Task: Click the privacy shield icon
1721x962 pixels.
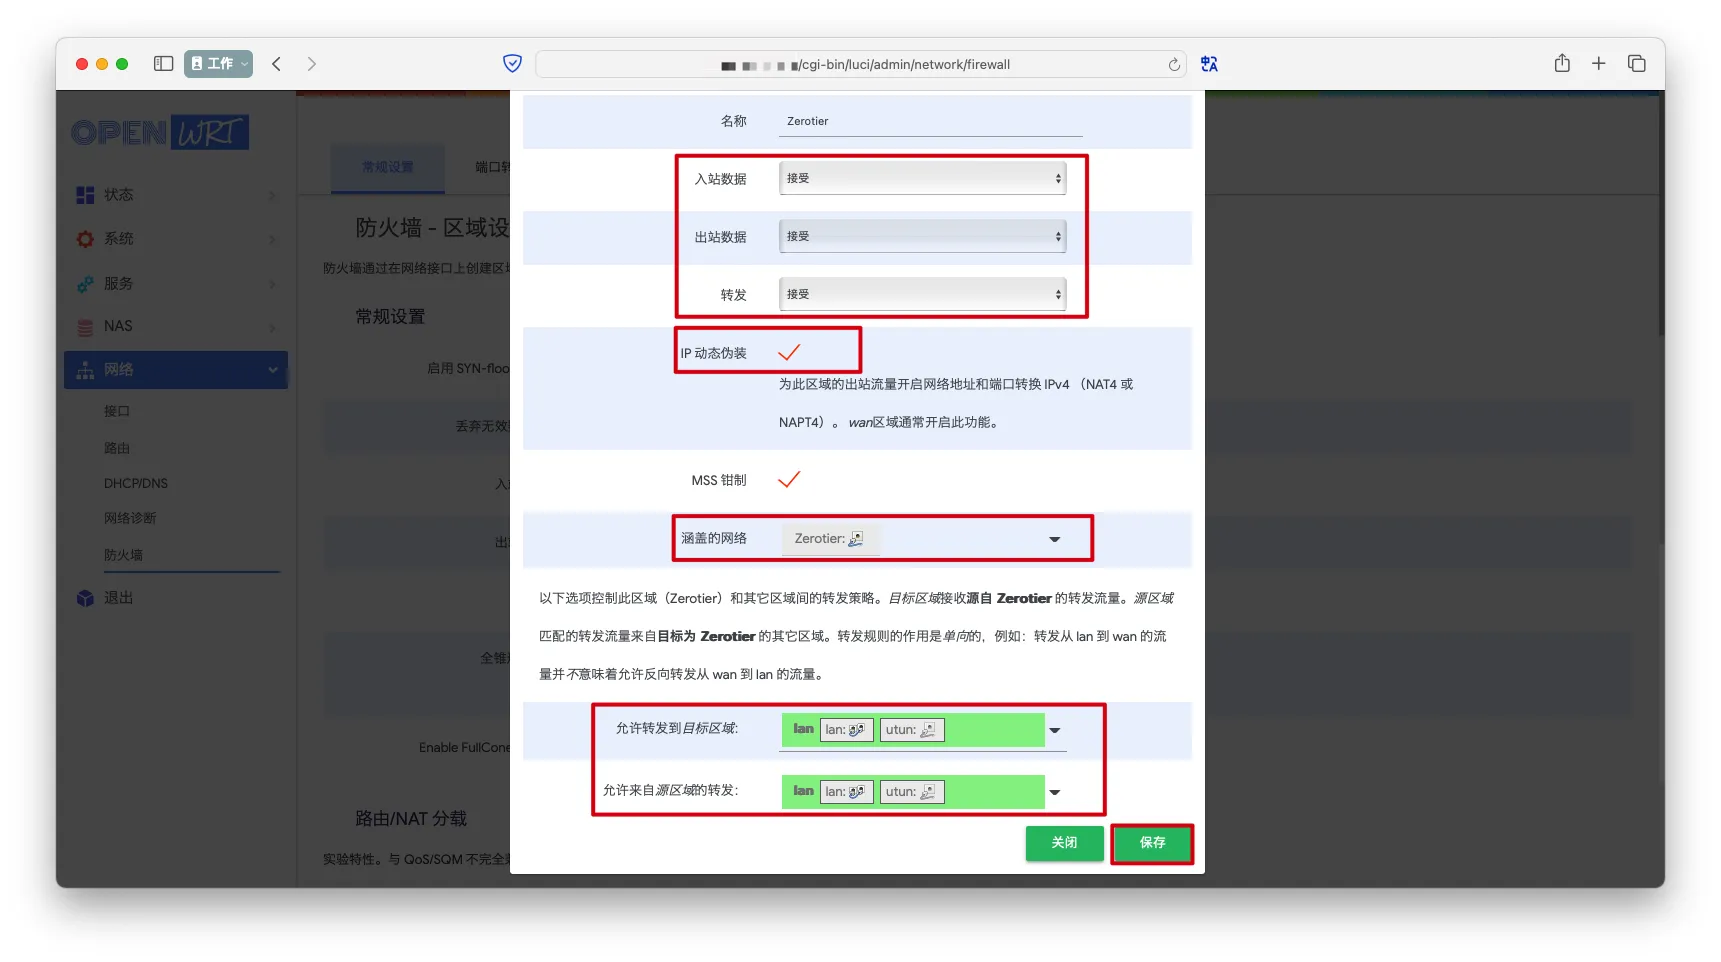Action: (512, 64)
